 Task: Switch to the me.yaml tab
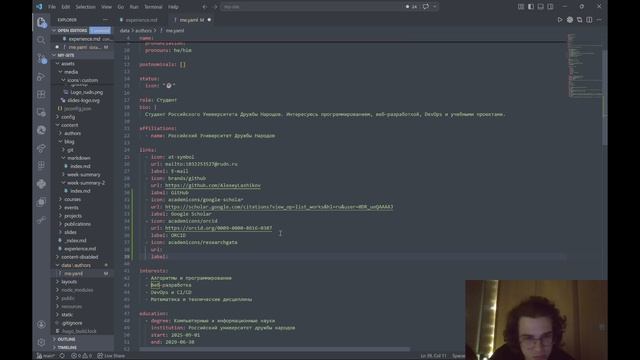192,20
